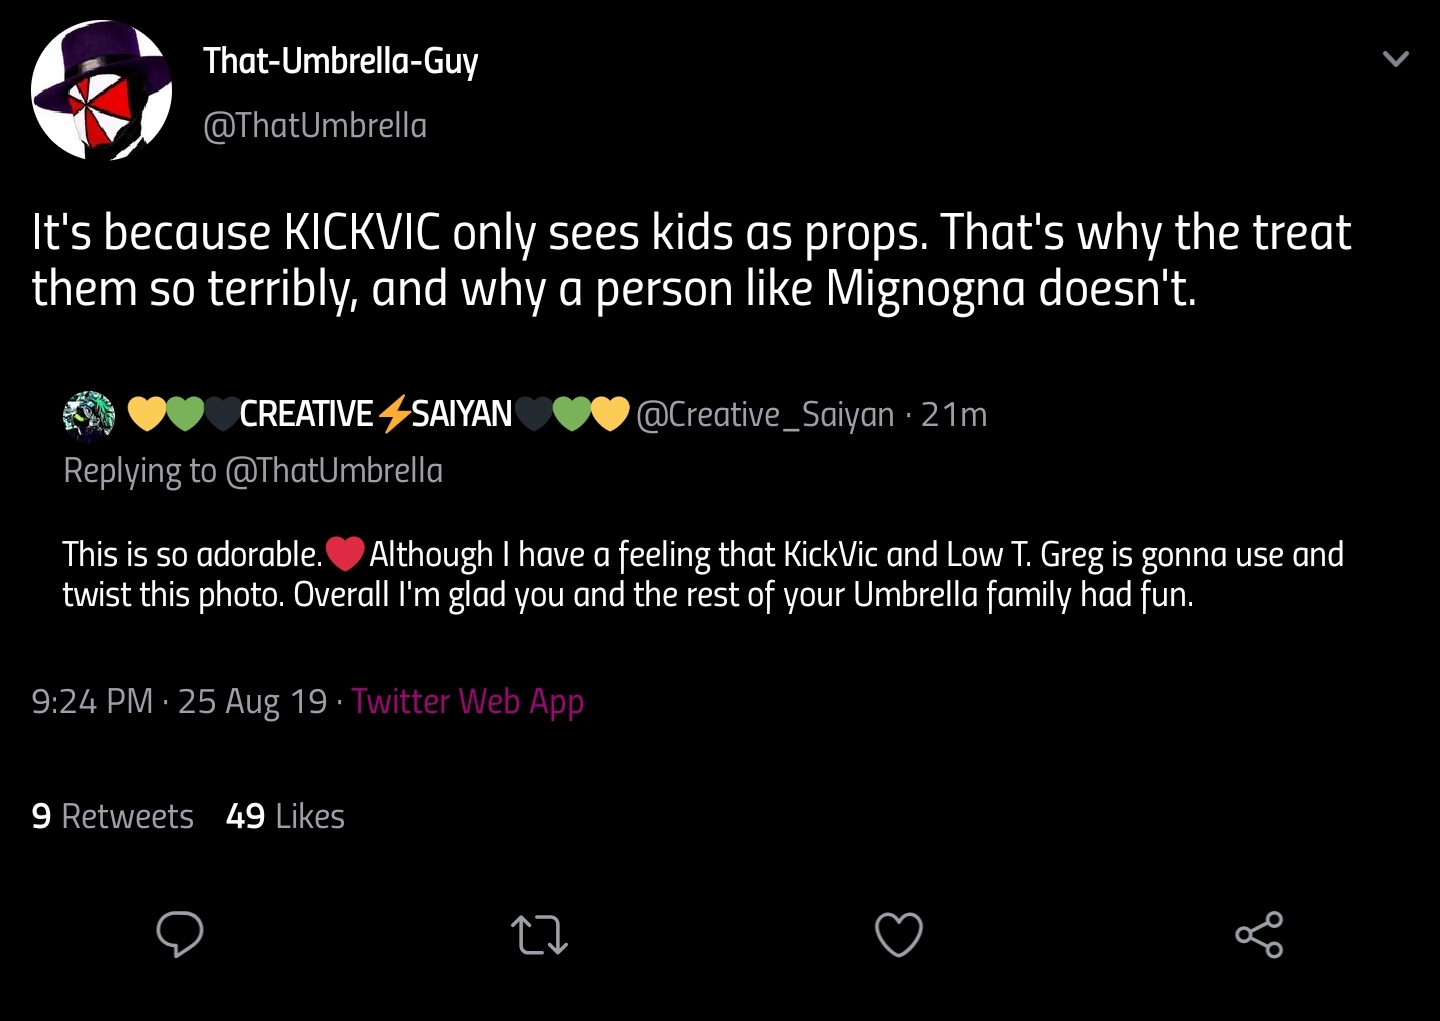Viewport: 1440px width, 1021px height.
Task: Open the quoted tweet text body
Action: [x=703, y=574]
